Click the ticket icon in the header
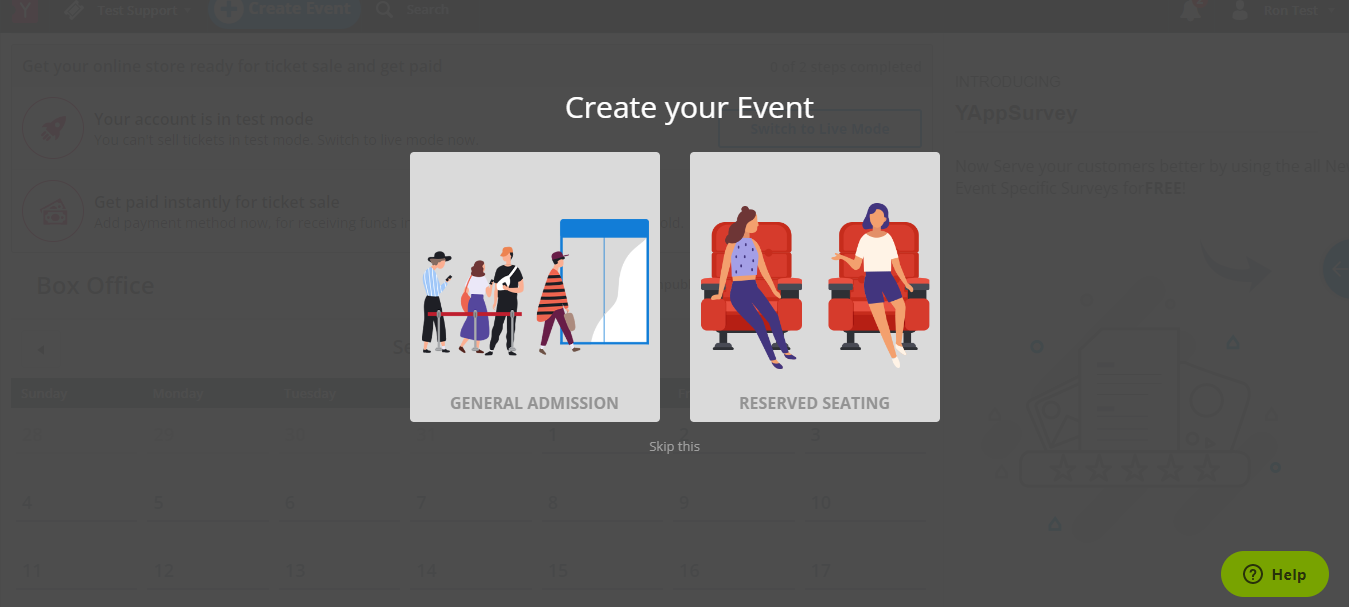1349x607 pixels. (x=73, y=11)
